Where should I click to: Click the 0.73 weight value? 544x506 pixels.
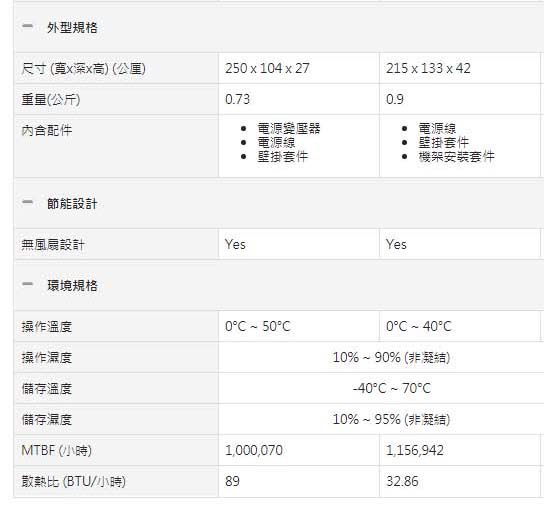coord(237,100)
